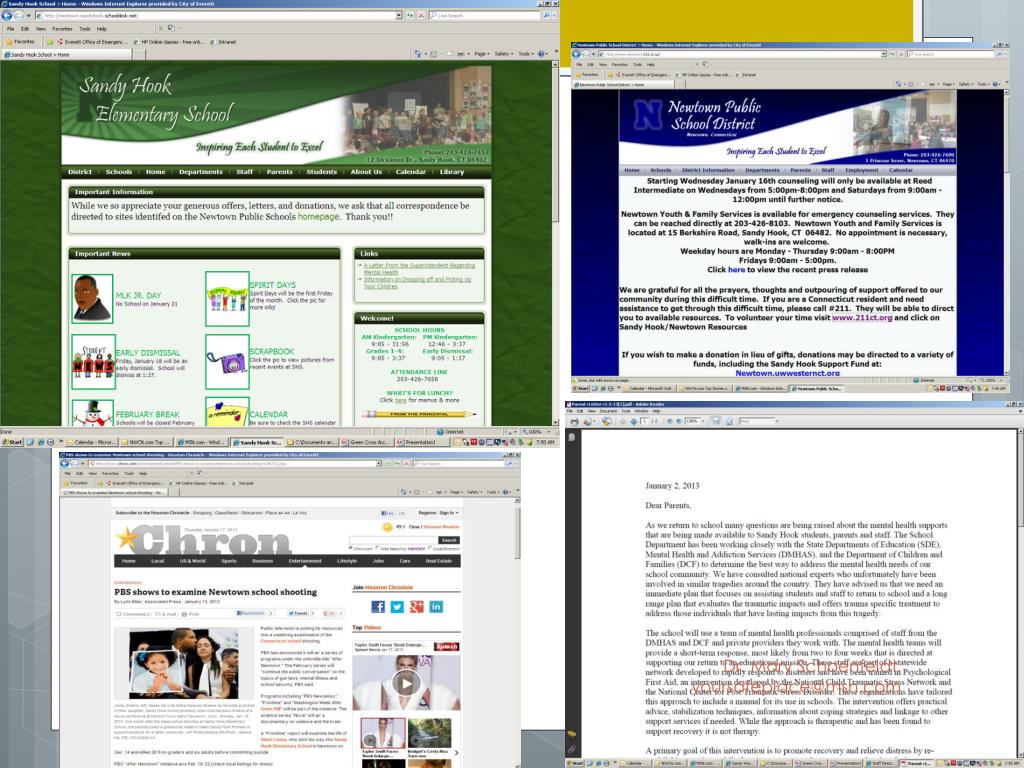
Task: Click Print icon in Sandy Hook browser command bar
Action: coord(460,54)
